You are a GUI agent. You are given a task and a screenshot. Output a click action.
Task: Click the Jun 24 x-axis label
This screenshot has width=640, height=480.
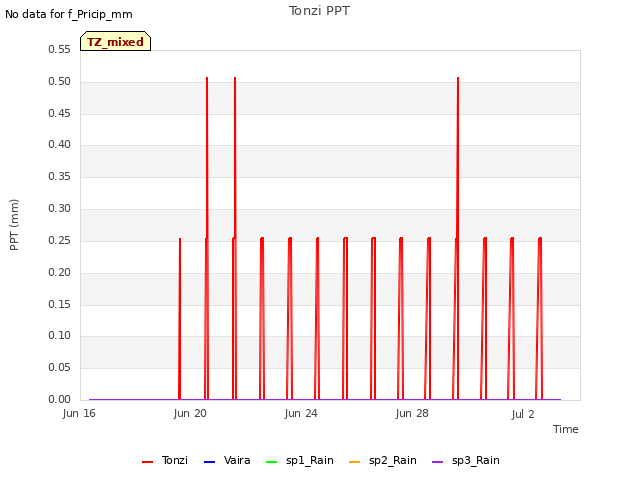[x=301, y=413]
